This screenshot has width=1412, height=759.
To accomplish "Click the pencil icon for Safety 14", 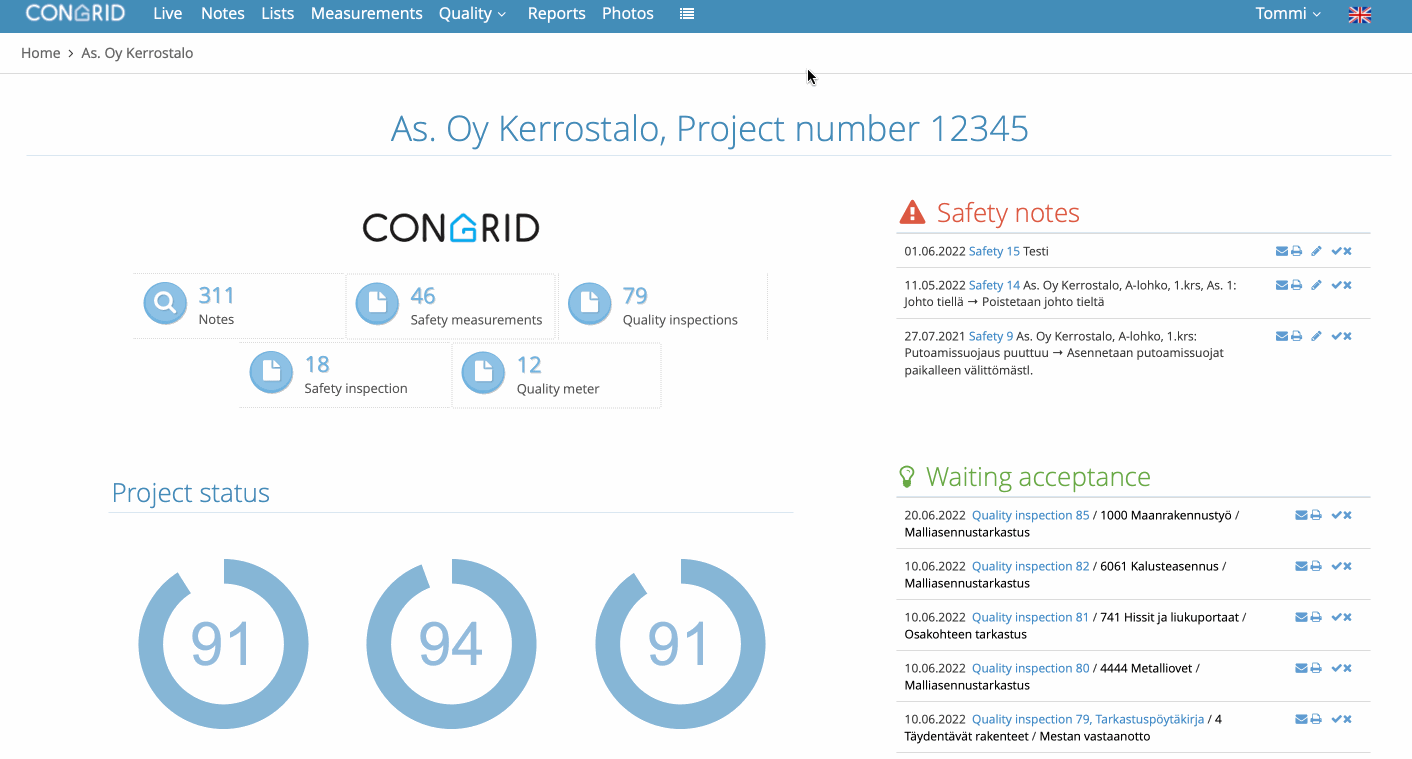I will point(1316,286).
